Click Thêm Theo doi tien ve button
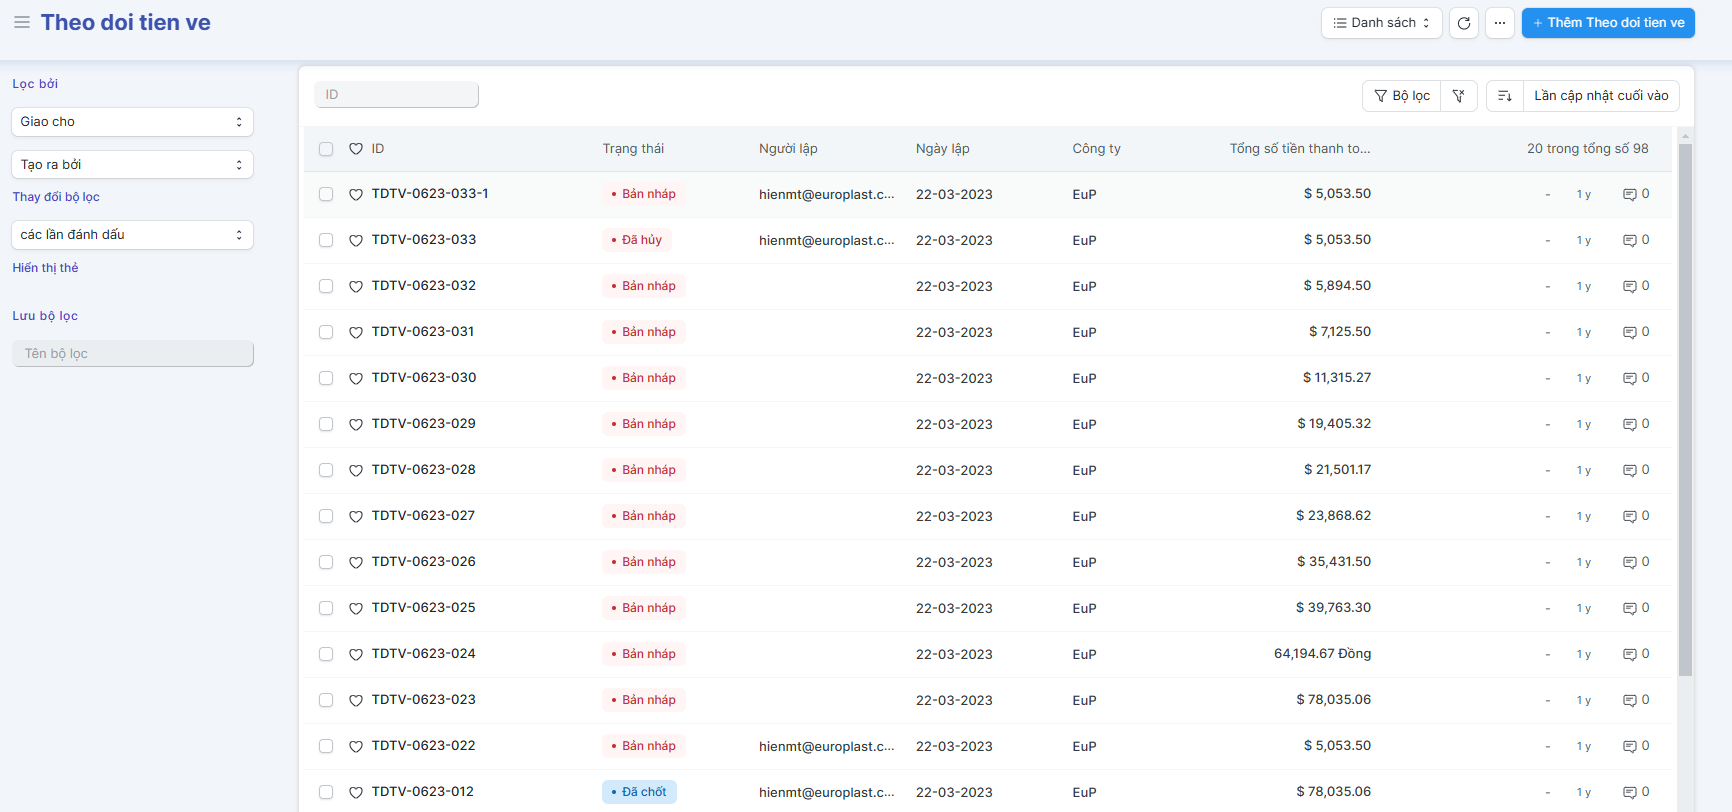This screenshot has height=812, width=1732. pyautogui.click(x=1607, y=23)
